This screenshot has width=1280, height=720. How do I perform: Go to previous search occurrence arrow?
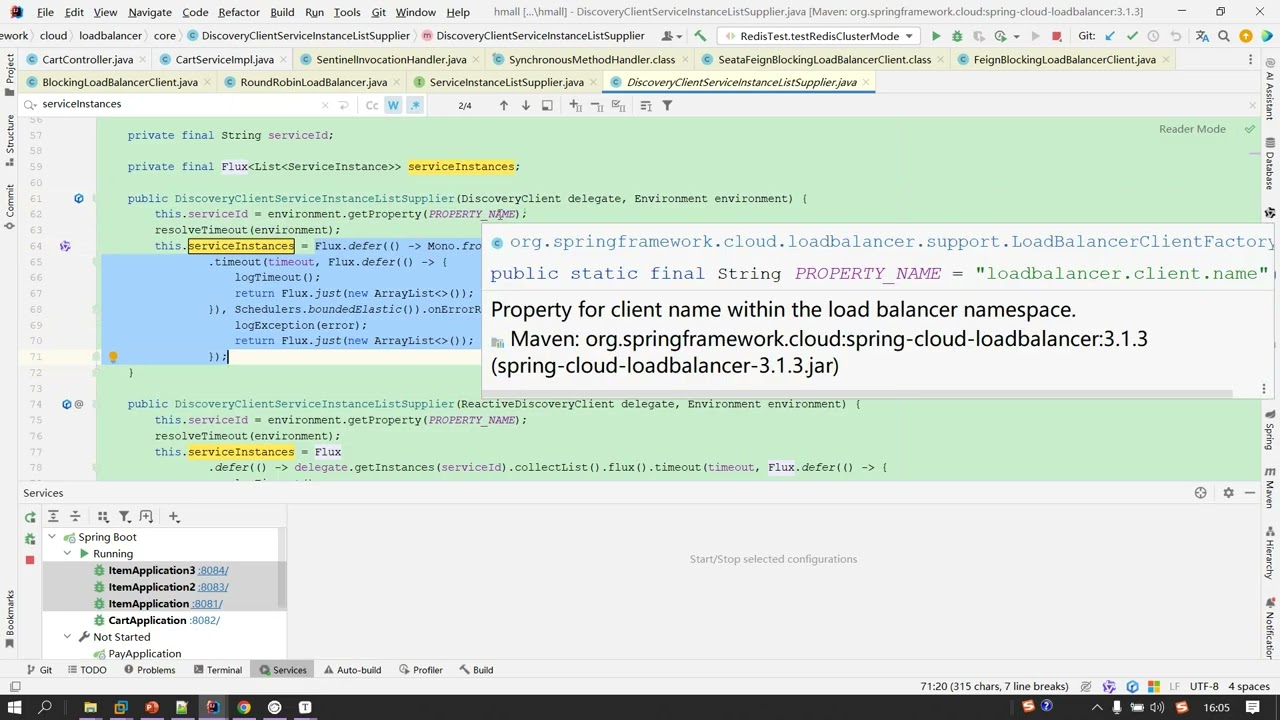504,105
